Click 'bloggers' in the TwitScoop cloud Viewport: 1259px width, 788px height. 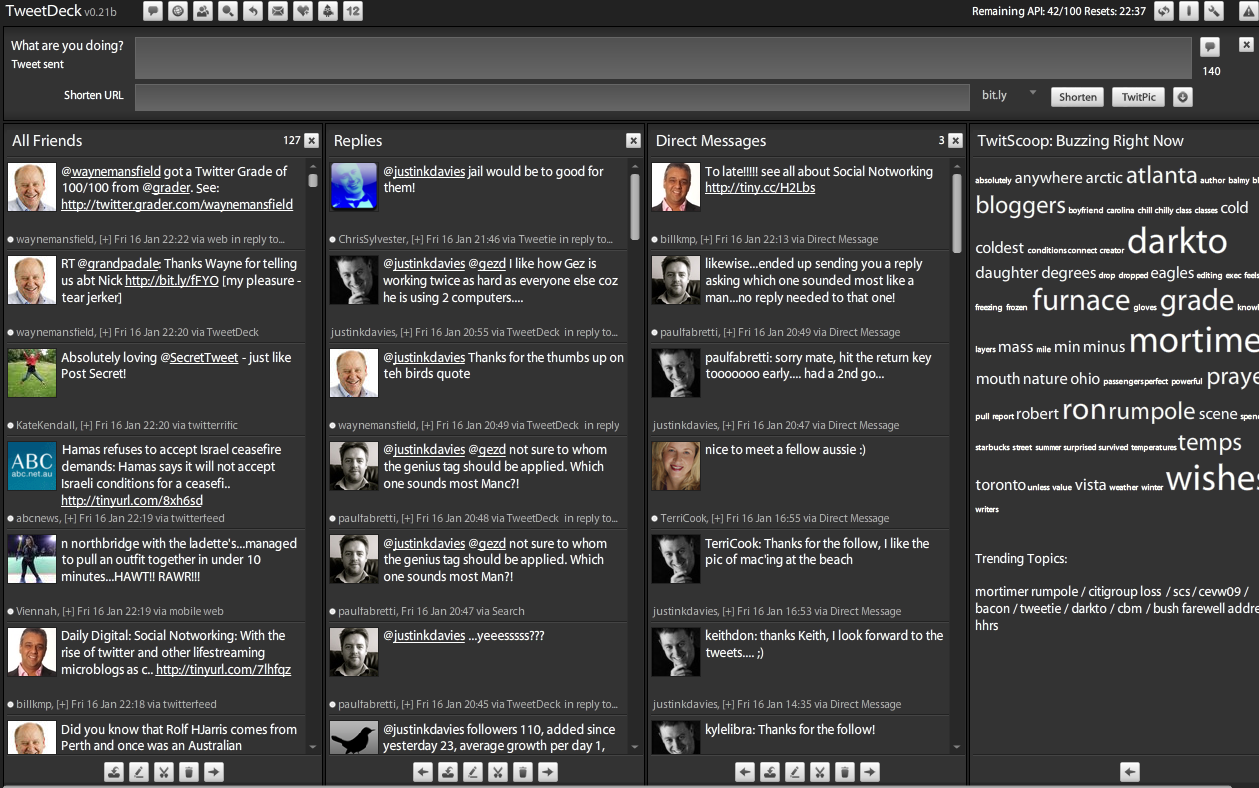(x=1020, y=206)
